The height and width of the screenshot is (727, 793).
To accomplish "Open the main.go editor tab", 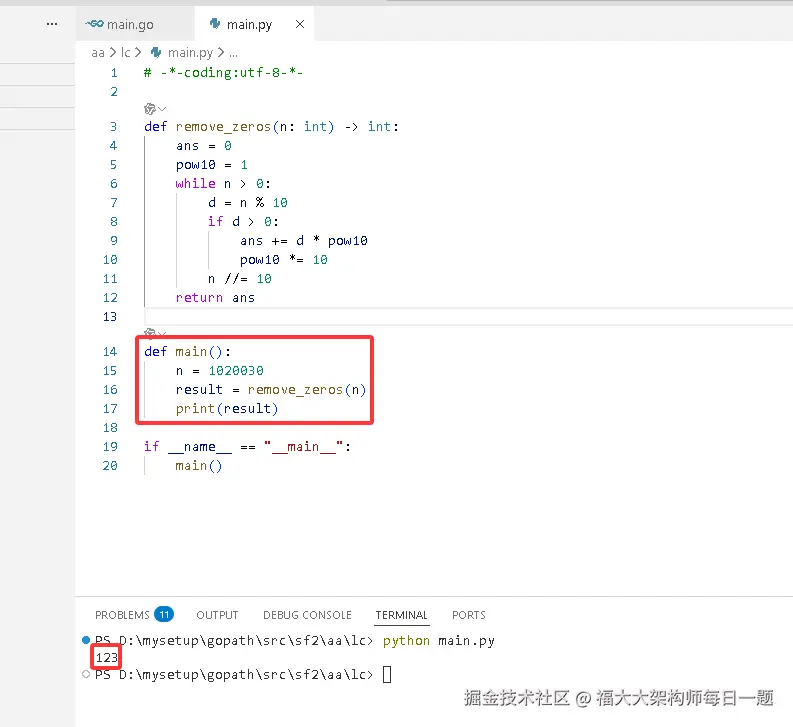I will [x=134, y=24].
